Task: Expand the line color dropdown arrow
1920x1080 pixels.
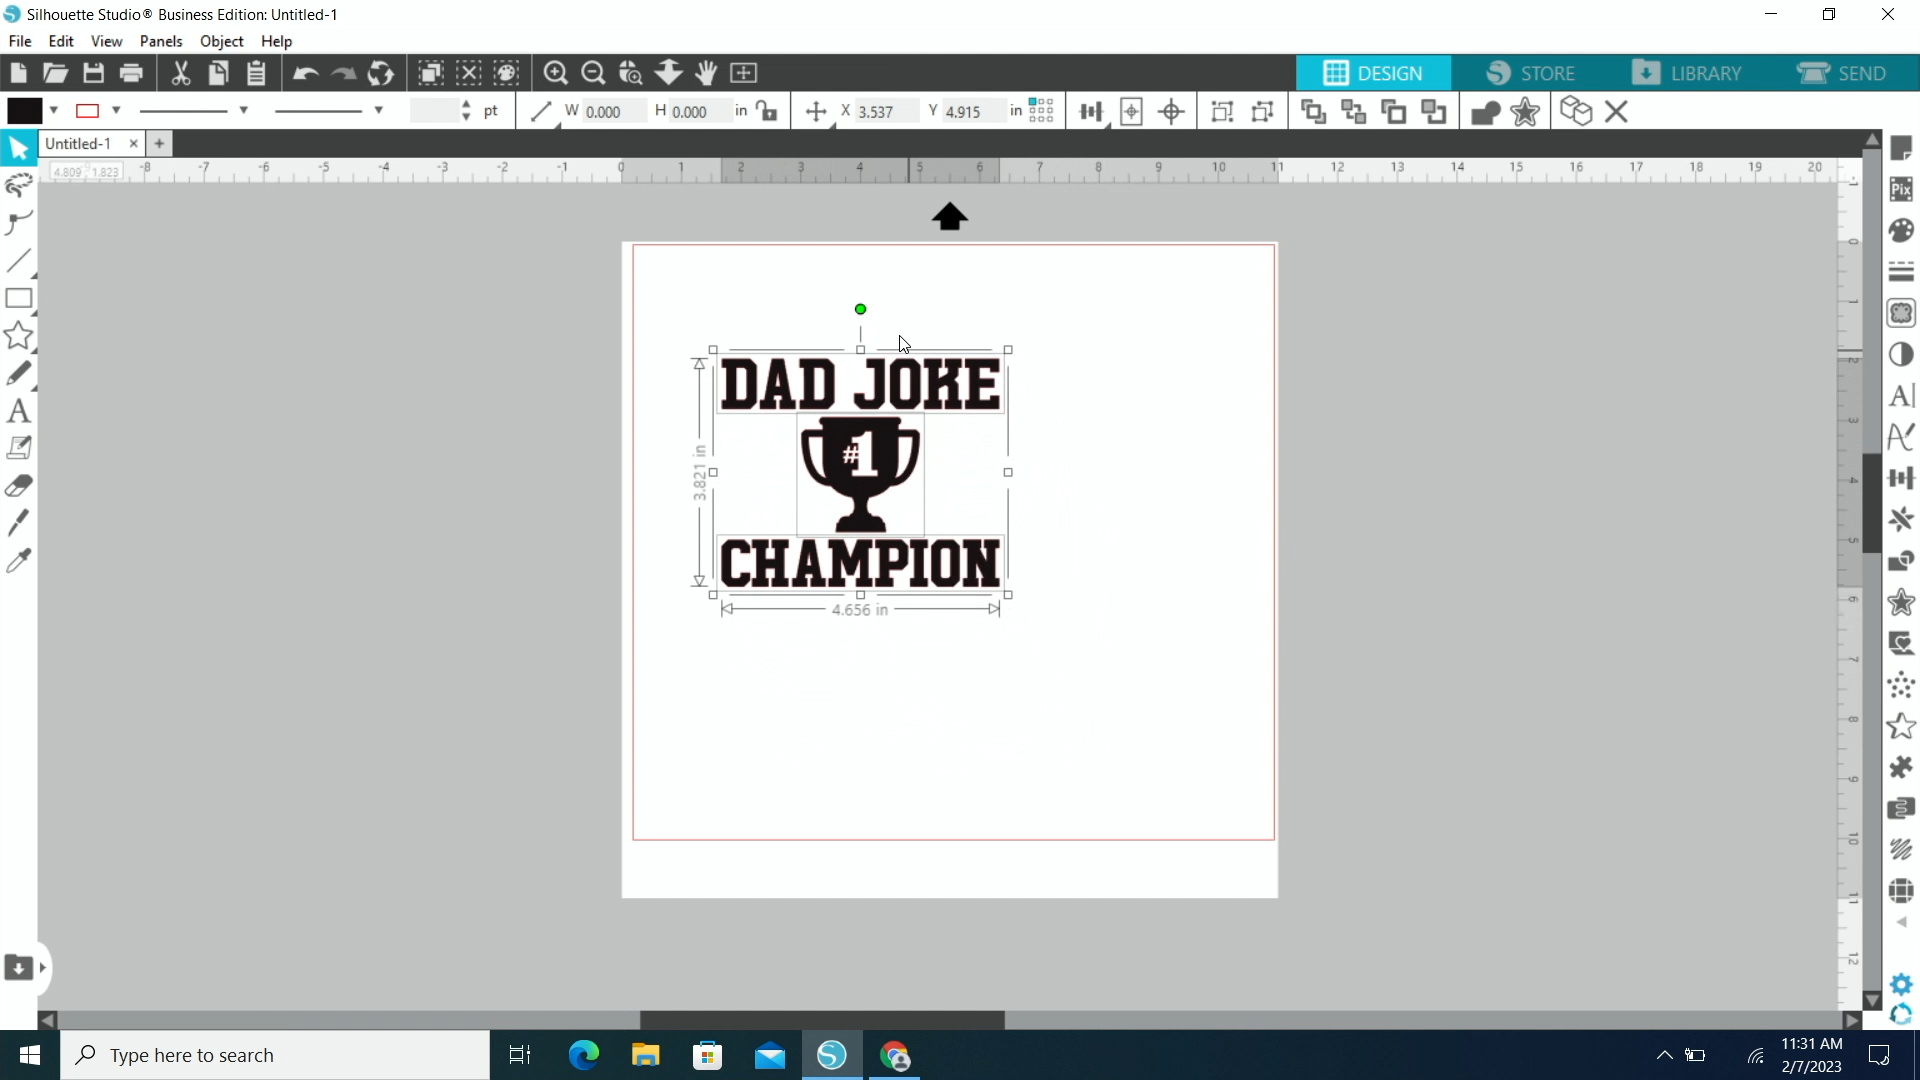Action: [x=117, y=111]
